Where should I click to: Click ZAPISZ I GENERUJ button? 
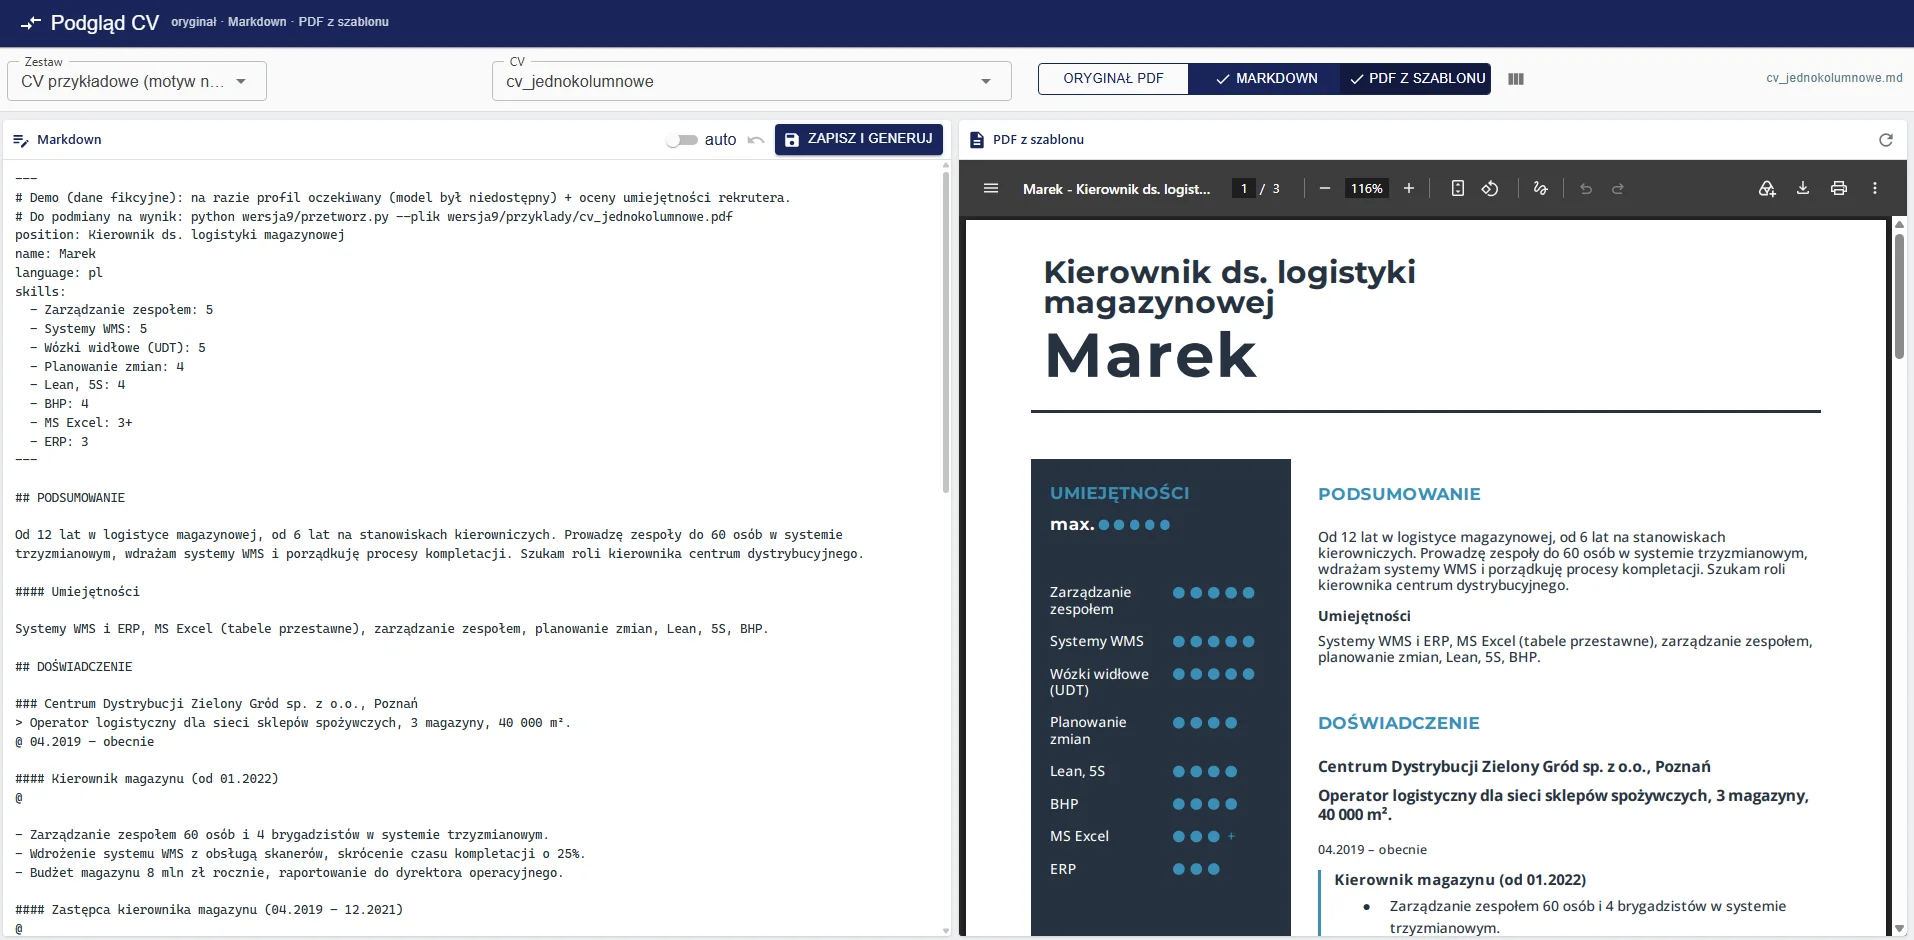[859, 139]
